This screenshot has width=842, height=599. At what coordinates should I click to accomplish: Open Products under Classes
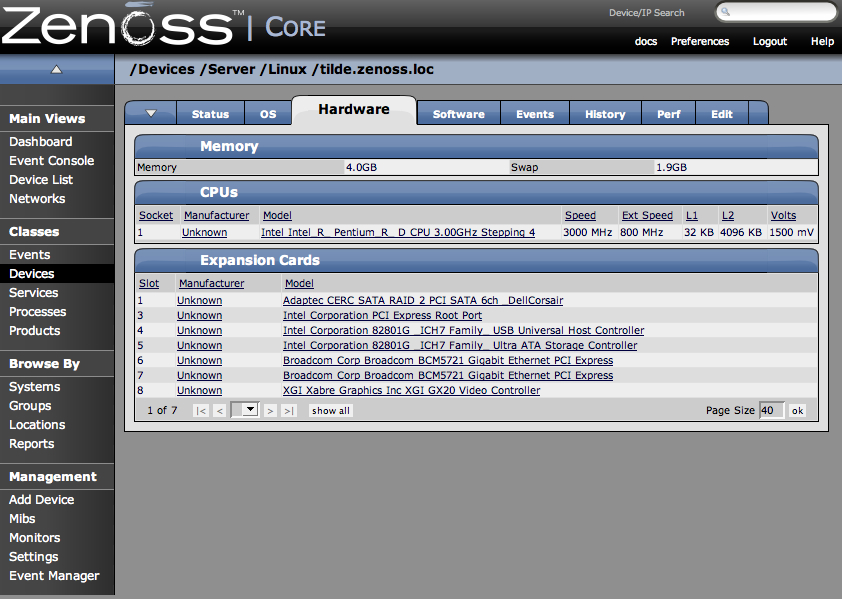pos(34,330)
